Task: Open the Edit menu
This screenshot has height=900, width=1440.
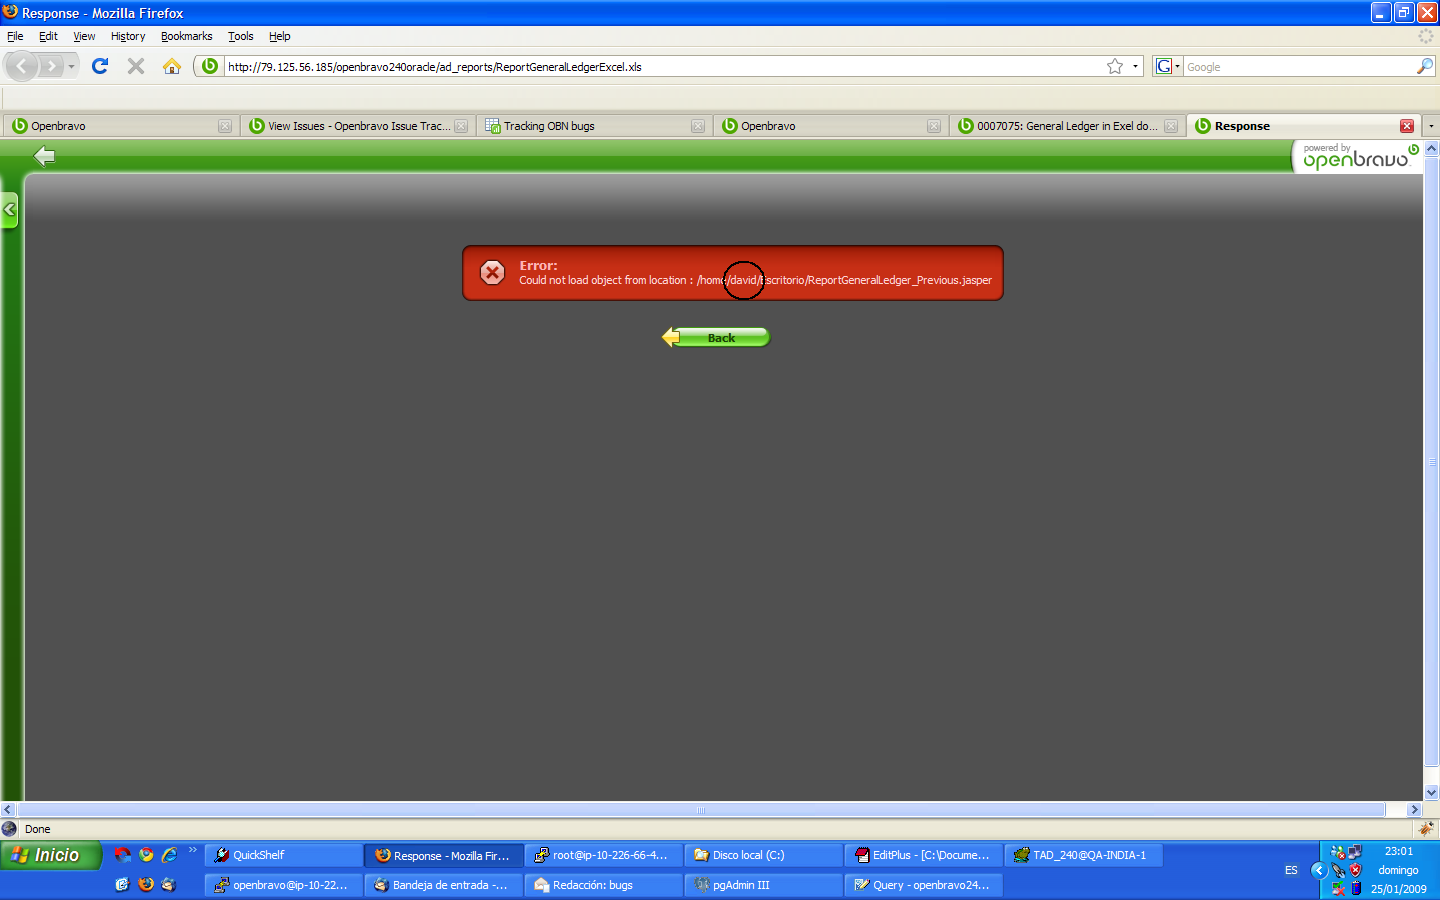Action: (x=48, y=36)
